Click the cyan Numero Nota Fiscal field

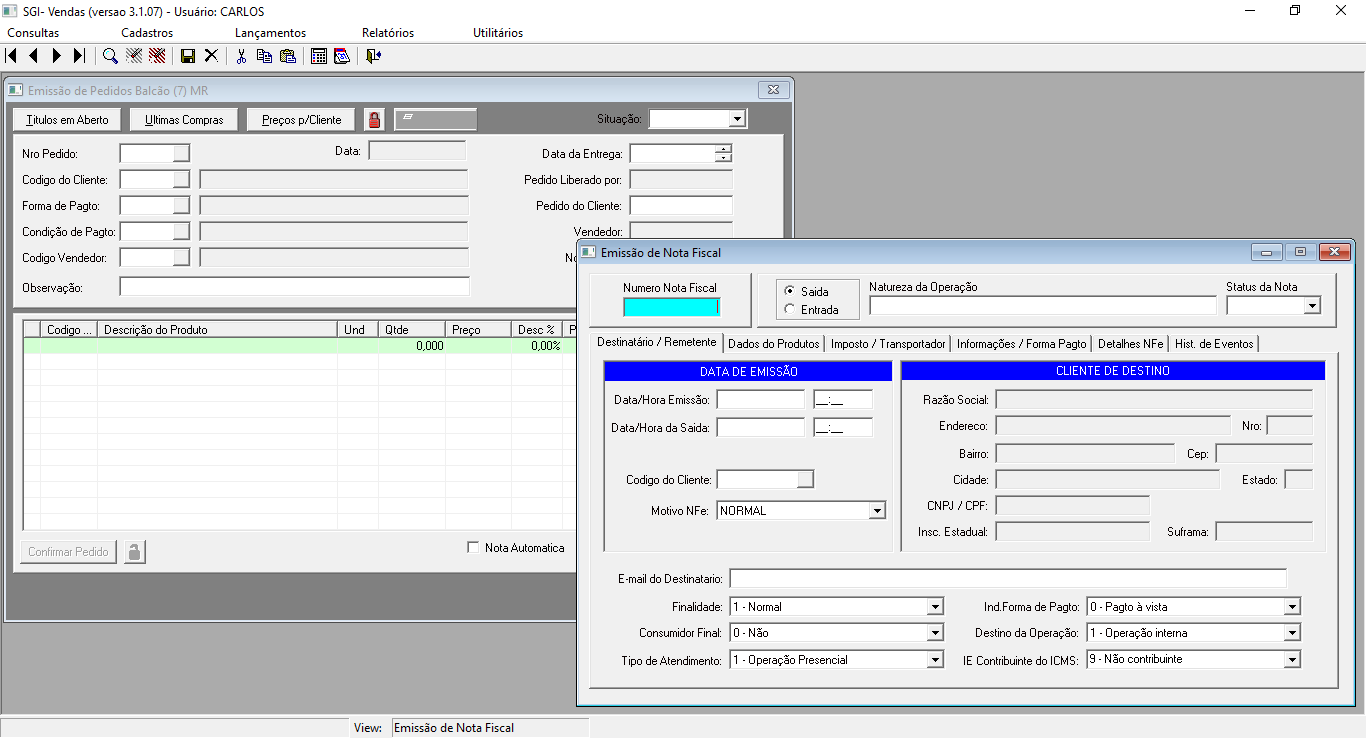click(x=671, y=307)
